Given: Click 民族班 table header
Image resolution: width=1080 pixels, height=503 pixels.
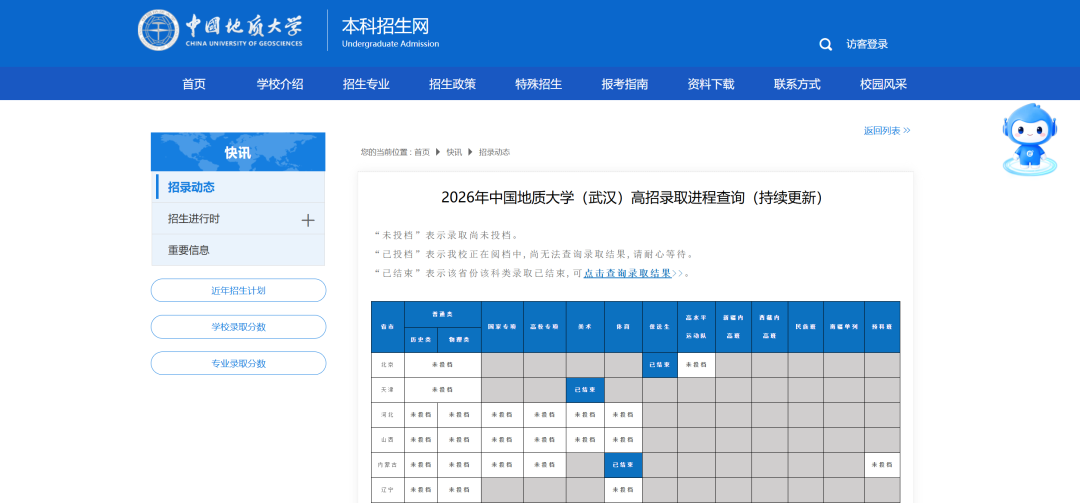Looking at the screenshot, I should pos(806,327).
